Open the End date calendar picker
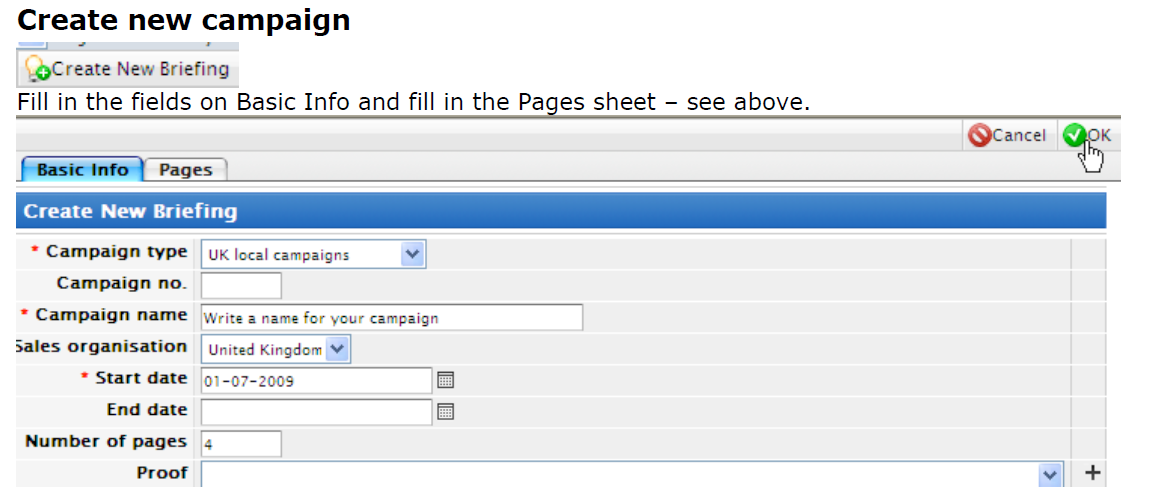This screenshot has width=1160, height=503. tap(445, 412)
